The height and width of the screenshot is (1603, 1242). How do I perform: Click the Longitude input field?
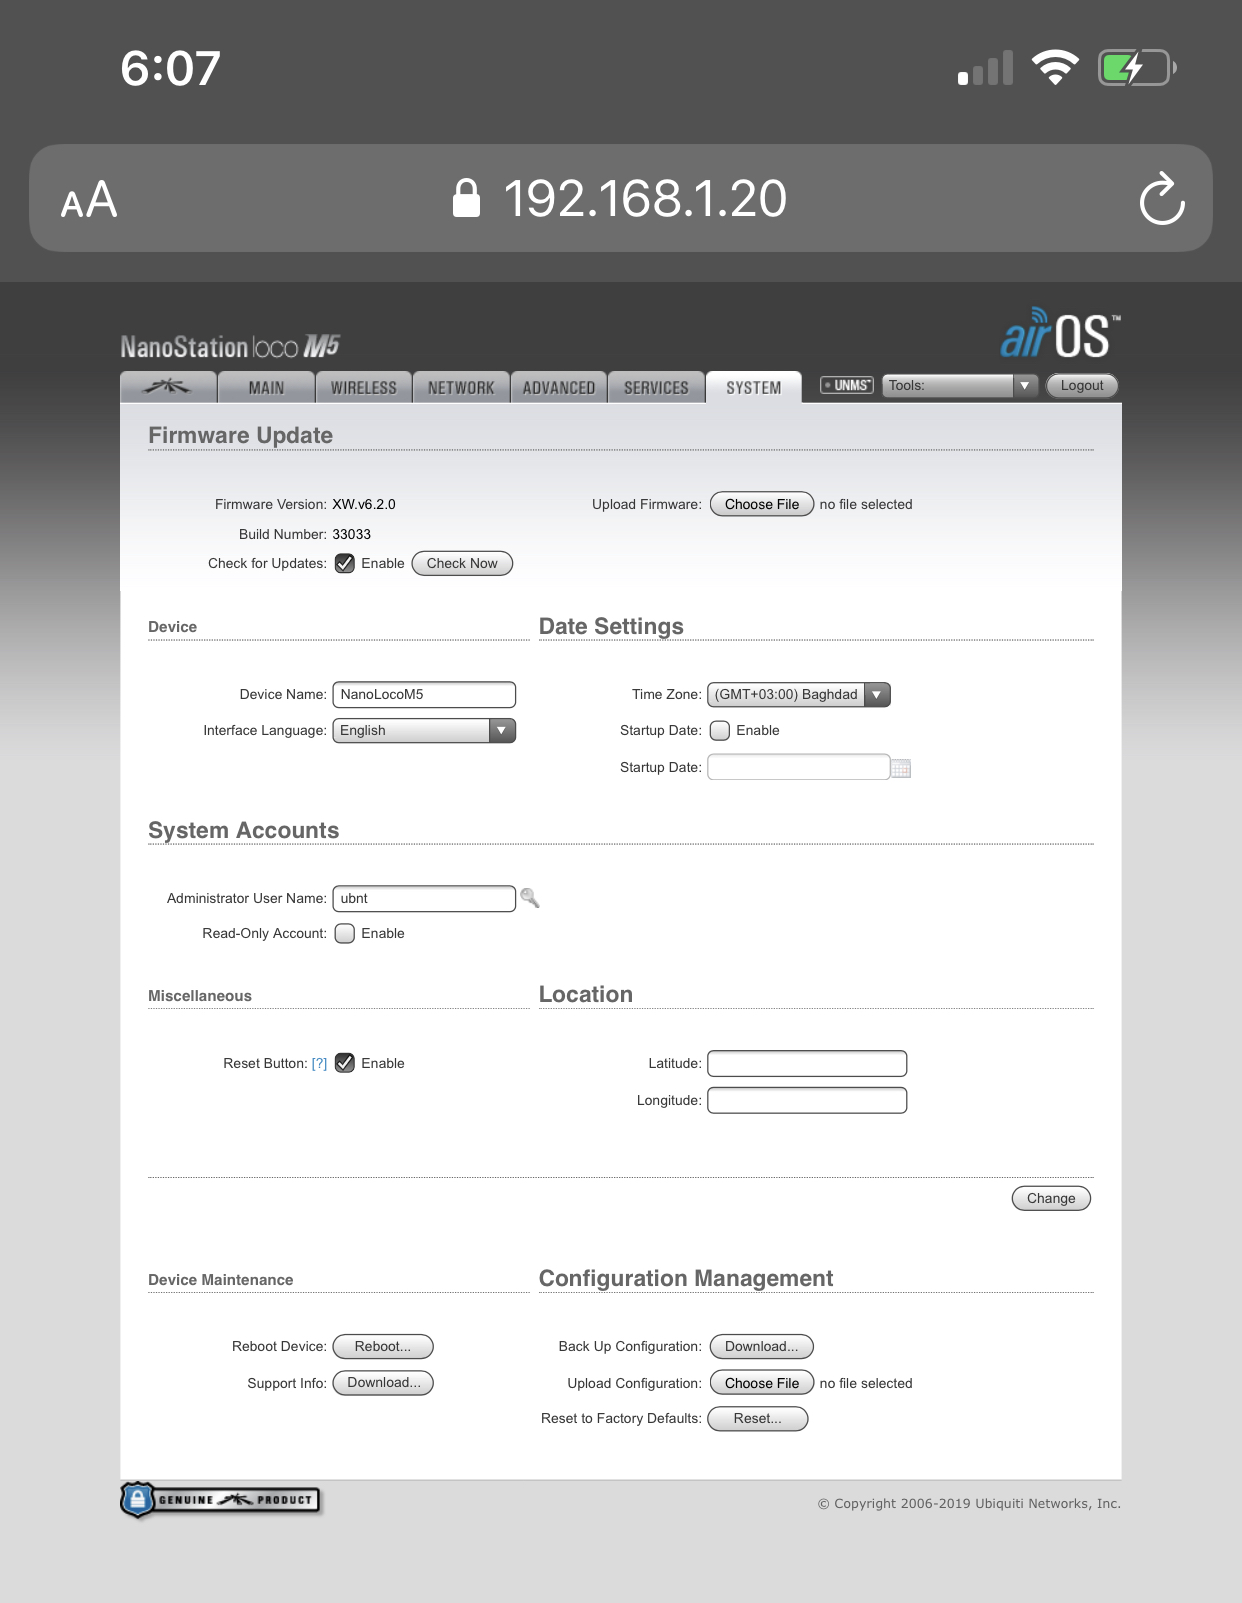(x=807, y=1100)
